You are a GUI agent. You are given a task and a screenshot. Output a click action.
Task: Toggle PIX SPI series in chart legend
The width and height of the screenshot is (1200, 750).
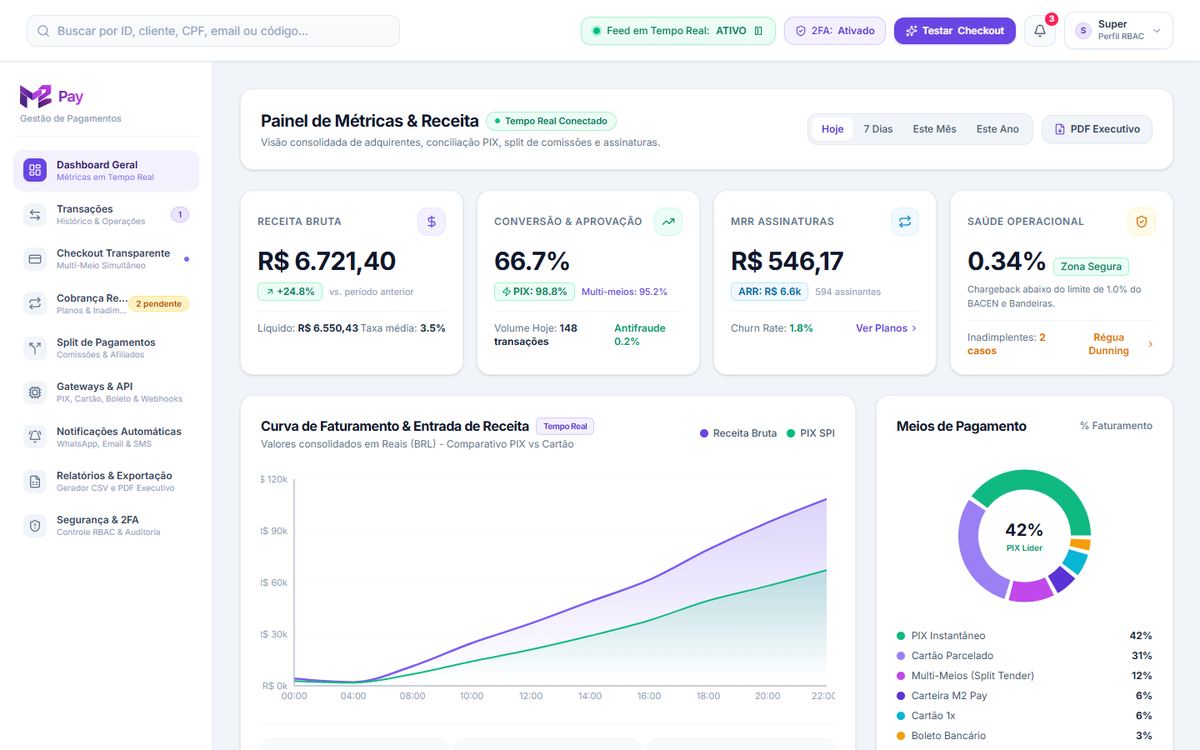tap(810, 433)
